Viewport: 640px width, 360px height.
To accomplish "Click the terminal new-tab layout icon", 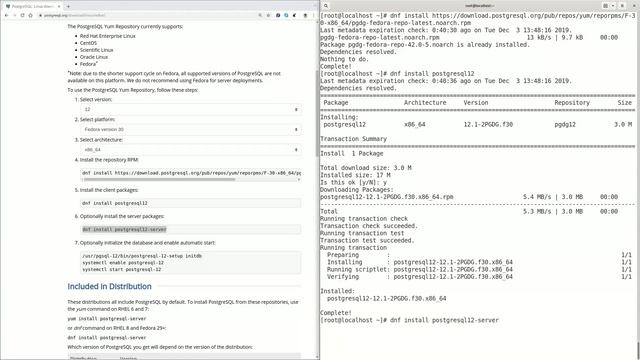I will pyautogui.click(x=606, y=6).
